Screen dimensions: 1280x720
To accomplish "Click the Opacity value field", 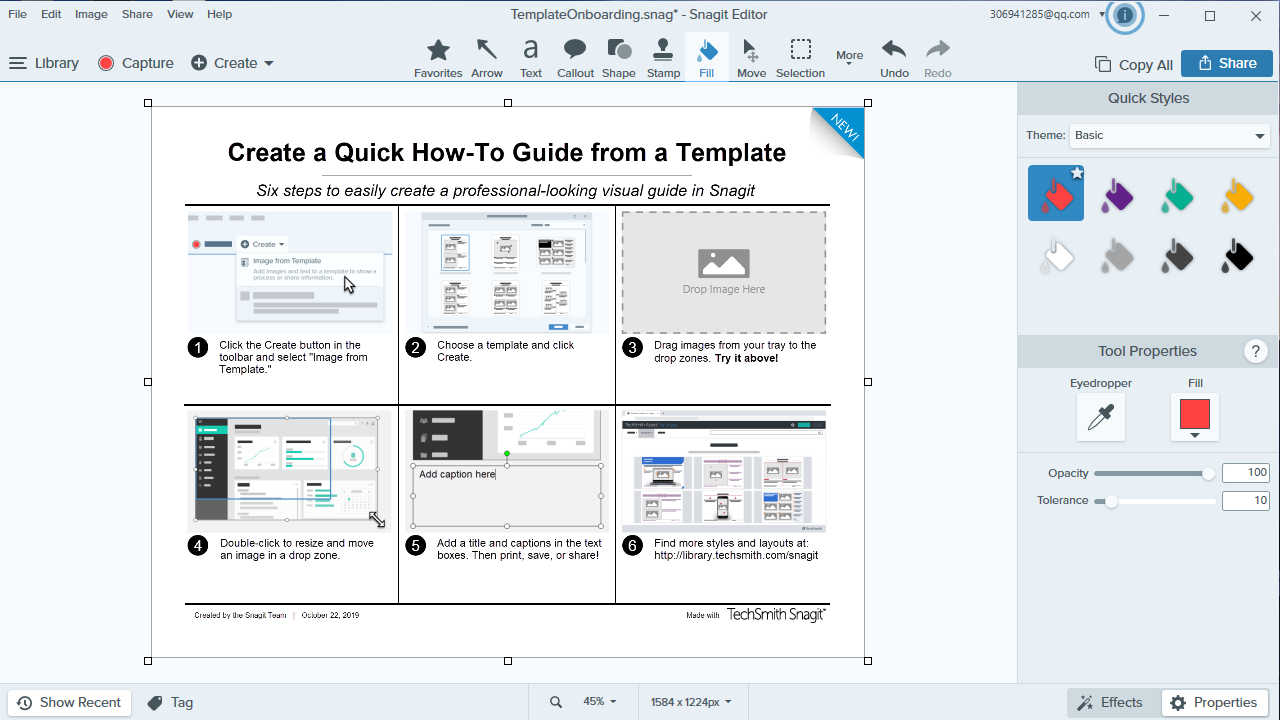I will pyautogui.click(x=1245, y=473).
